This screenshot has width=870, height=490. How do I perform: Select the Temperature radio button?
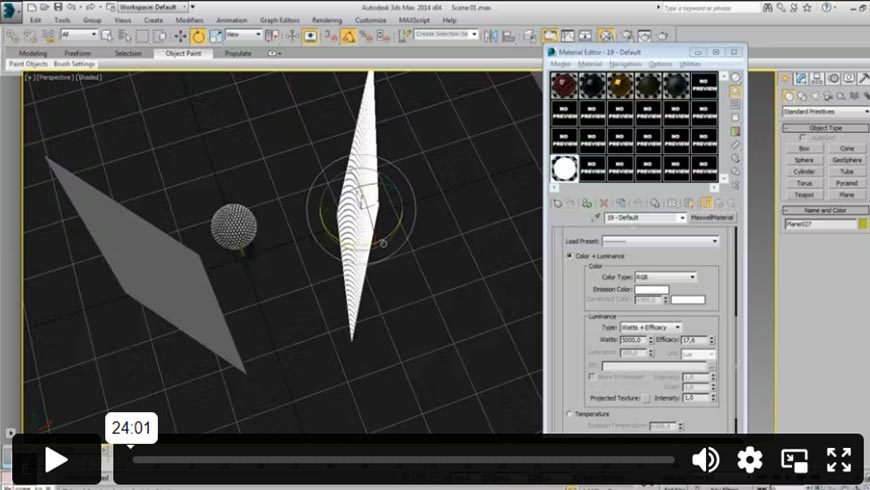[570, 414]
